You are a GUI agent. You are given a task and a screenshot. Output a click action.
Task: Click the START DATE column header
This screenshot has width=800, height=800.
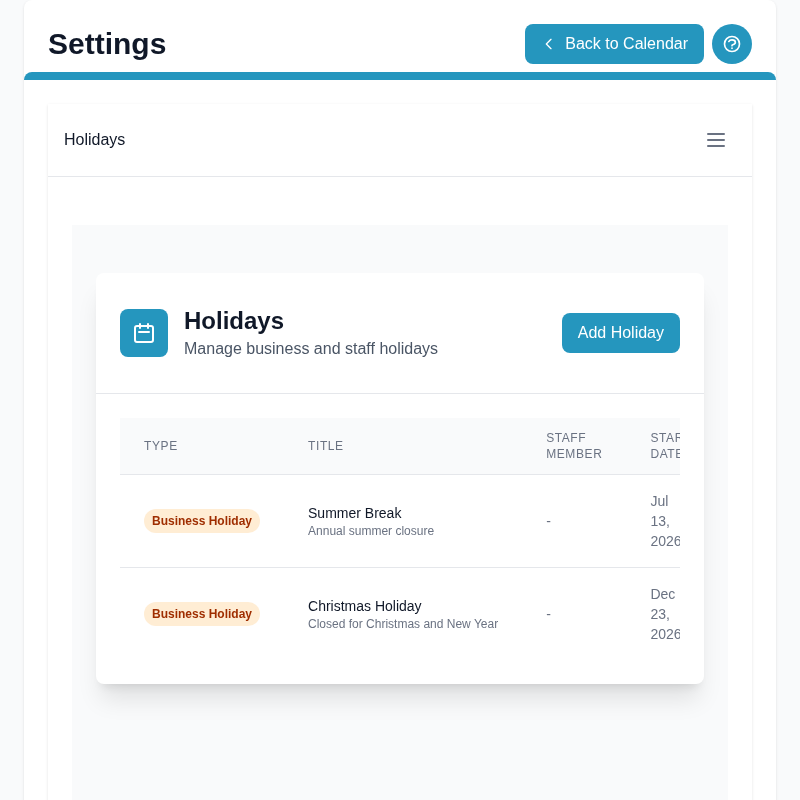(665, 446)
